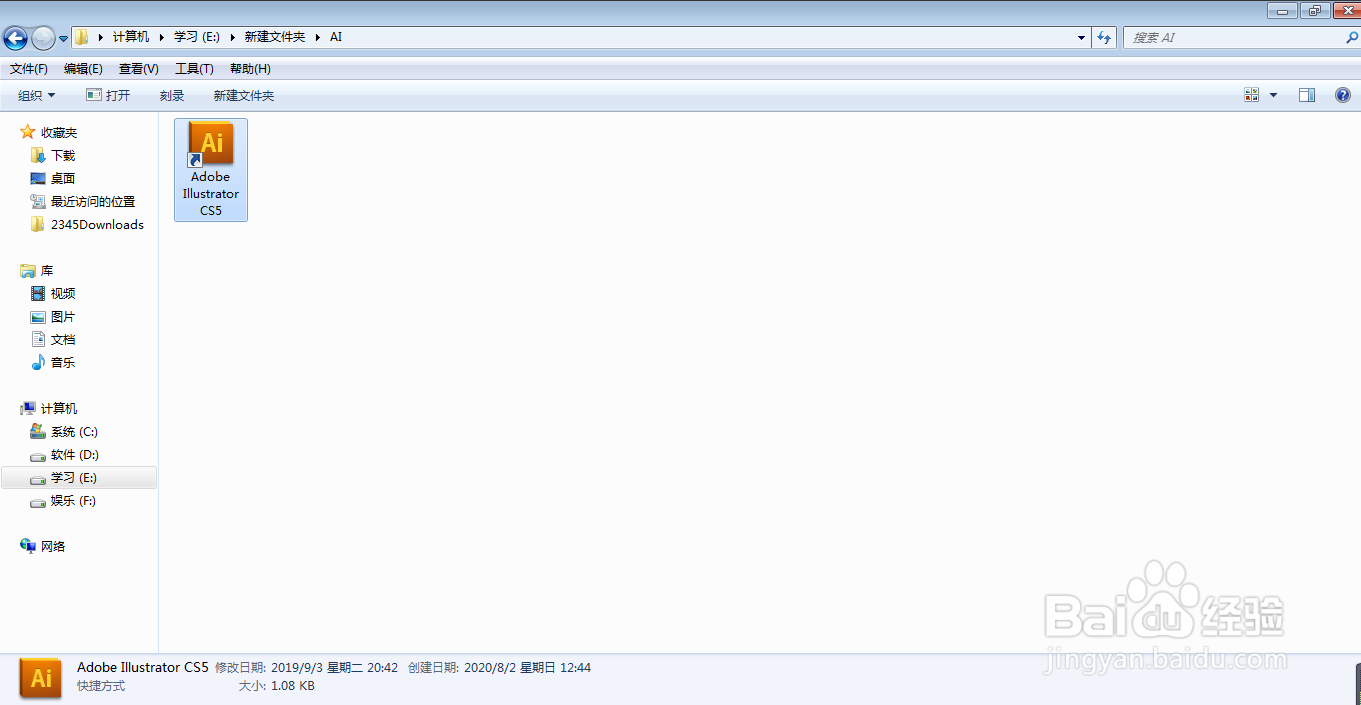Click the 刻录 toolbar button
Viewport: 1361px width, 705px height.
pos(172,96)
